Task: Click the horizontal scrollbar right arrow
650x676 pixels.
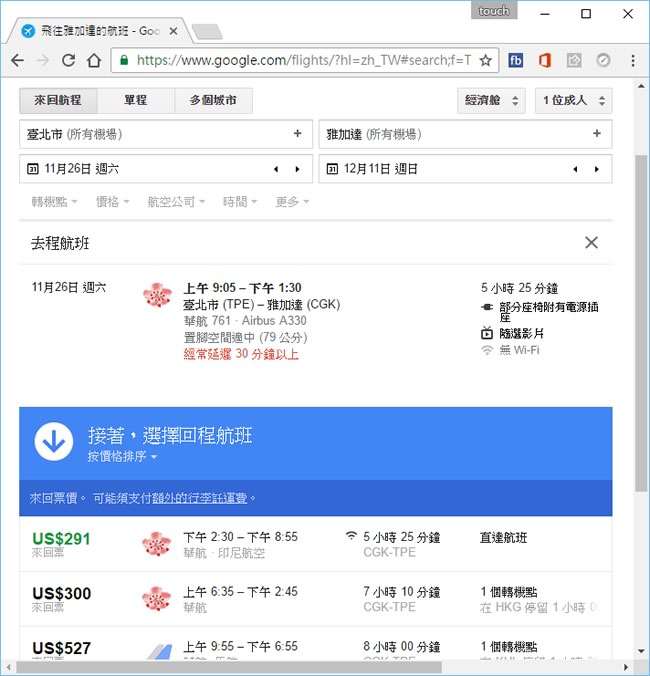Action: click(626, 667)
